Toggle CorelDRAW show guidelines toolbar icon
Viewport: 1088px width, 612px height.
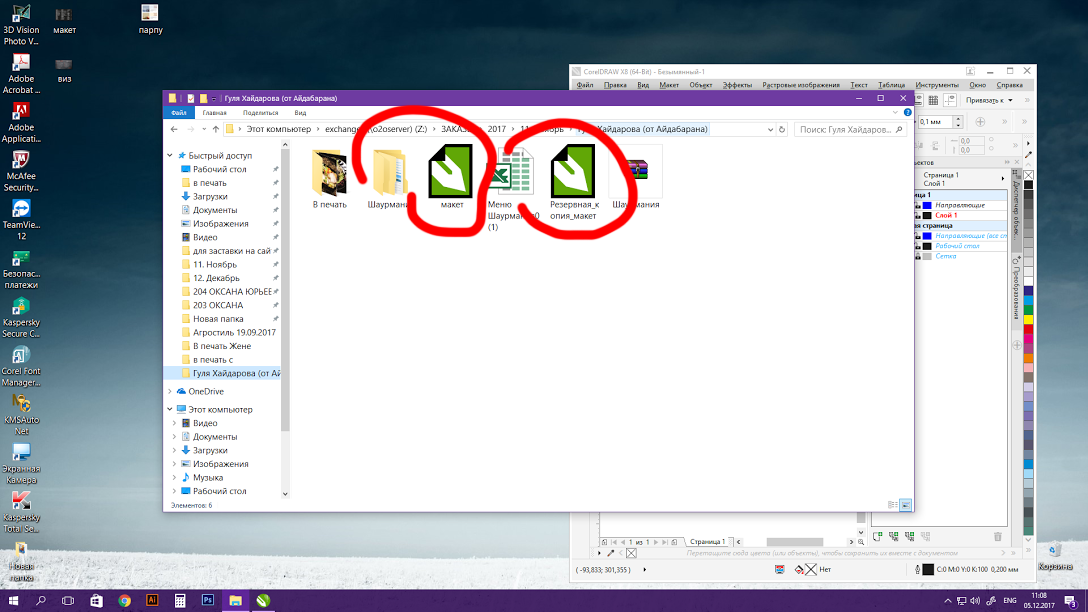click(x=950, y=101)
